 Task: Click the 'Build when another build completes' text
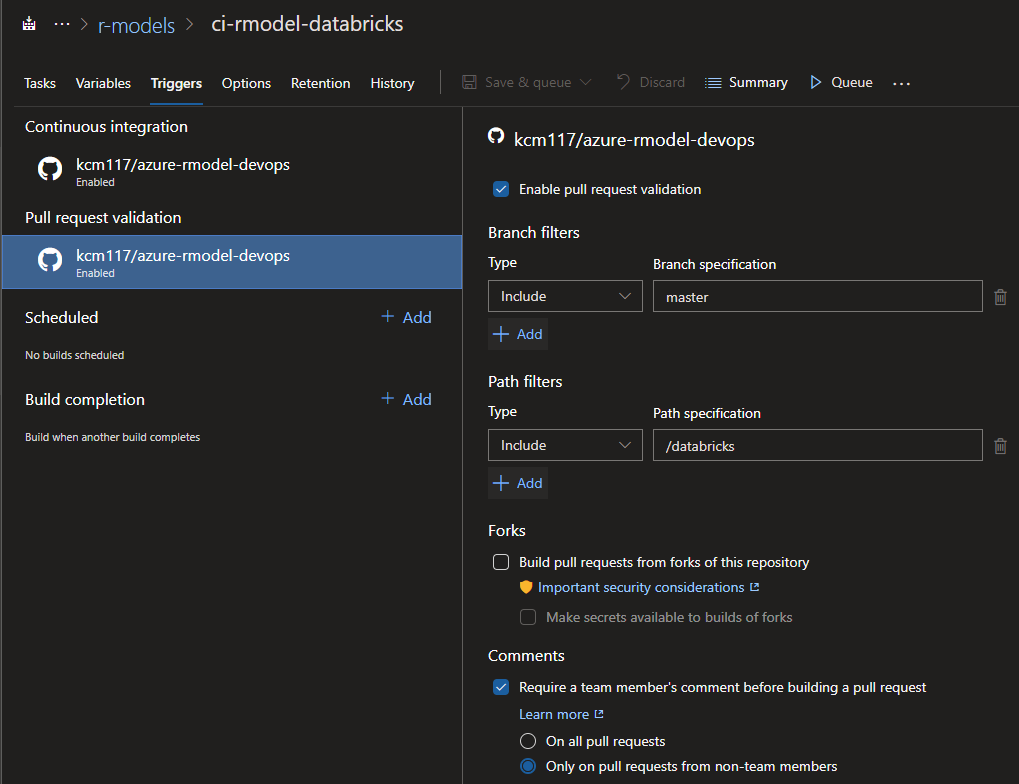click(112, 437)
